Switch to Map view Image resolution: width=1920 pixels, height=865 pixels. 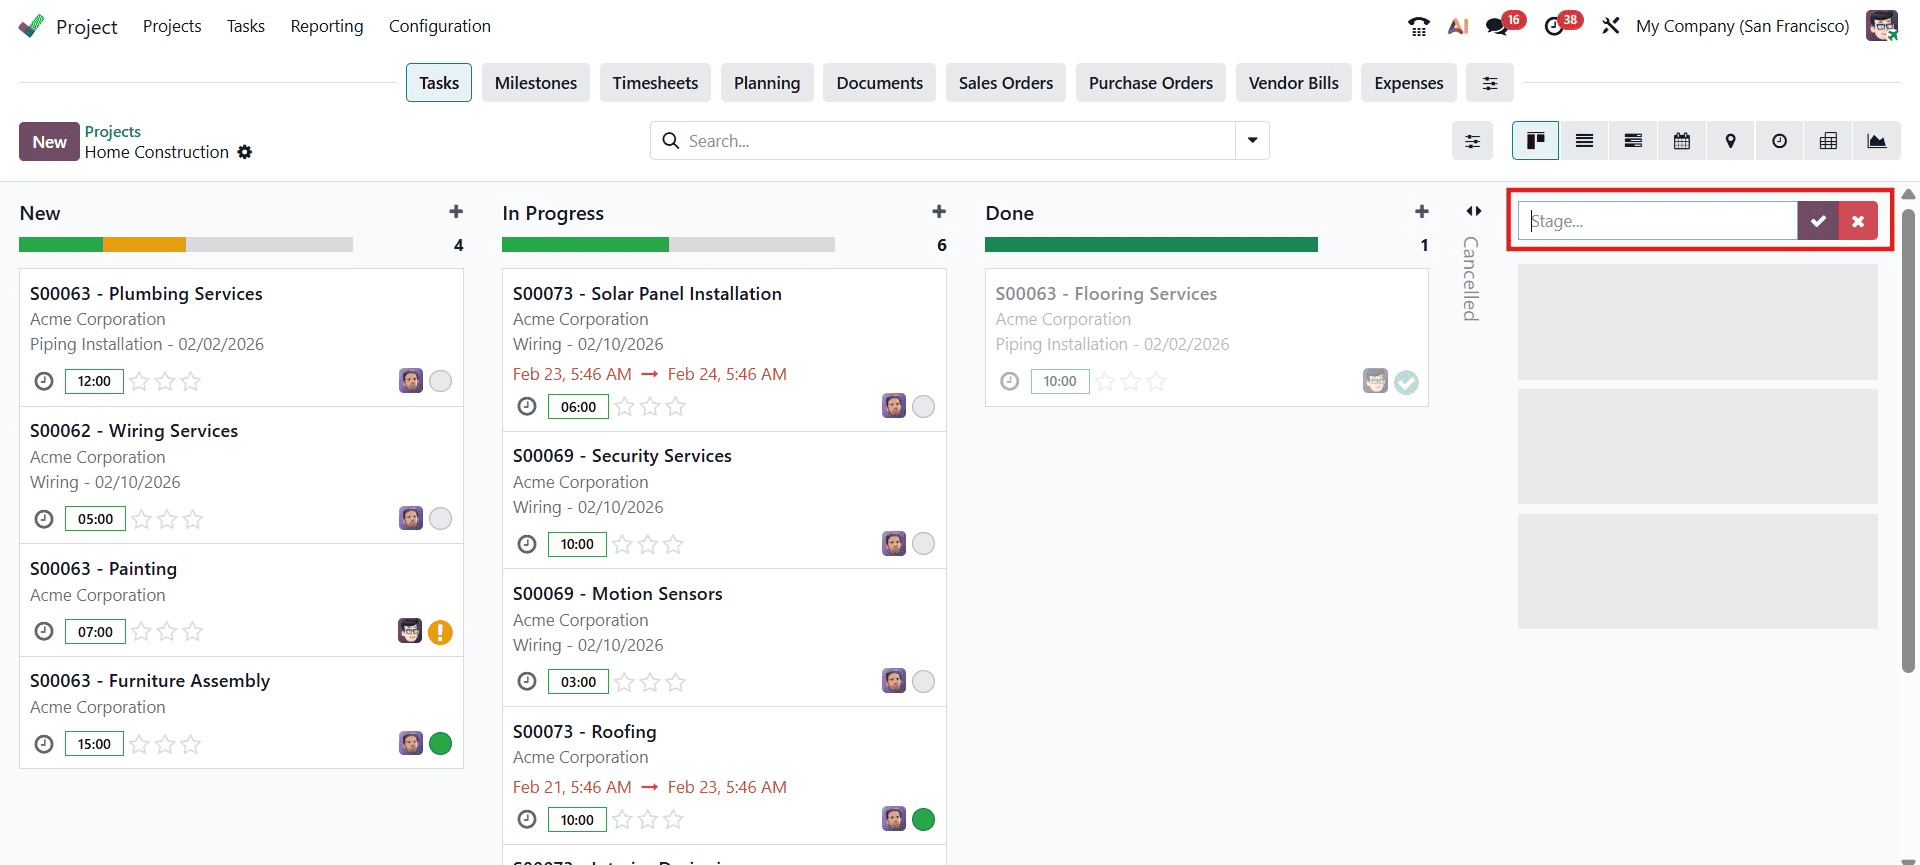pyautogui.click(x=1731, y=141)
